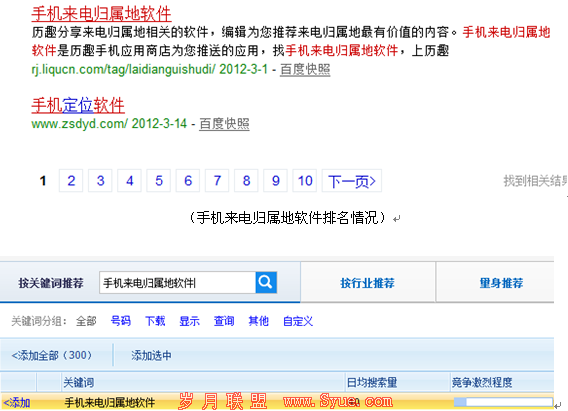The image size is (568, 411).
Task: Click the 添加选中 button
Action: [151, 355]
